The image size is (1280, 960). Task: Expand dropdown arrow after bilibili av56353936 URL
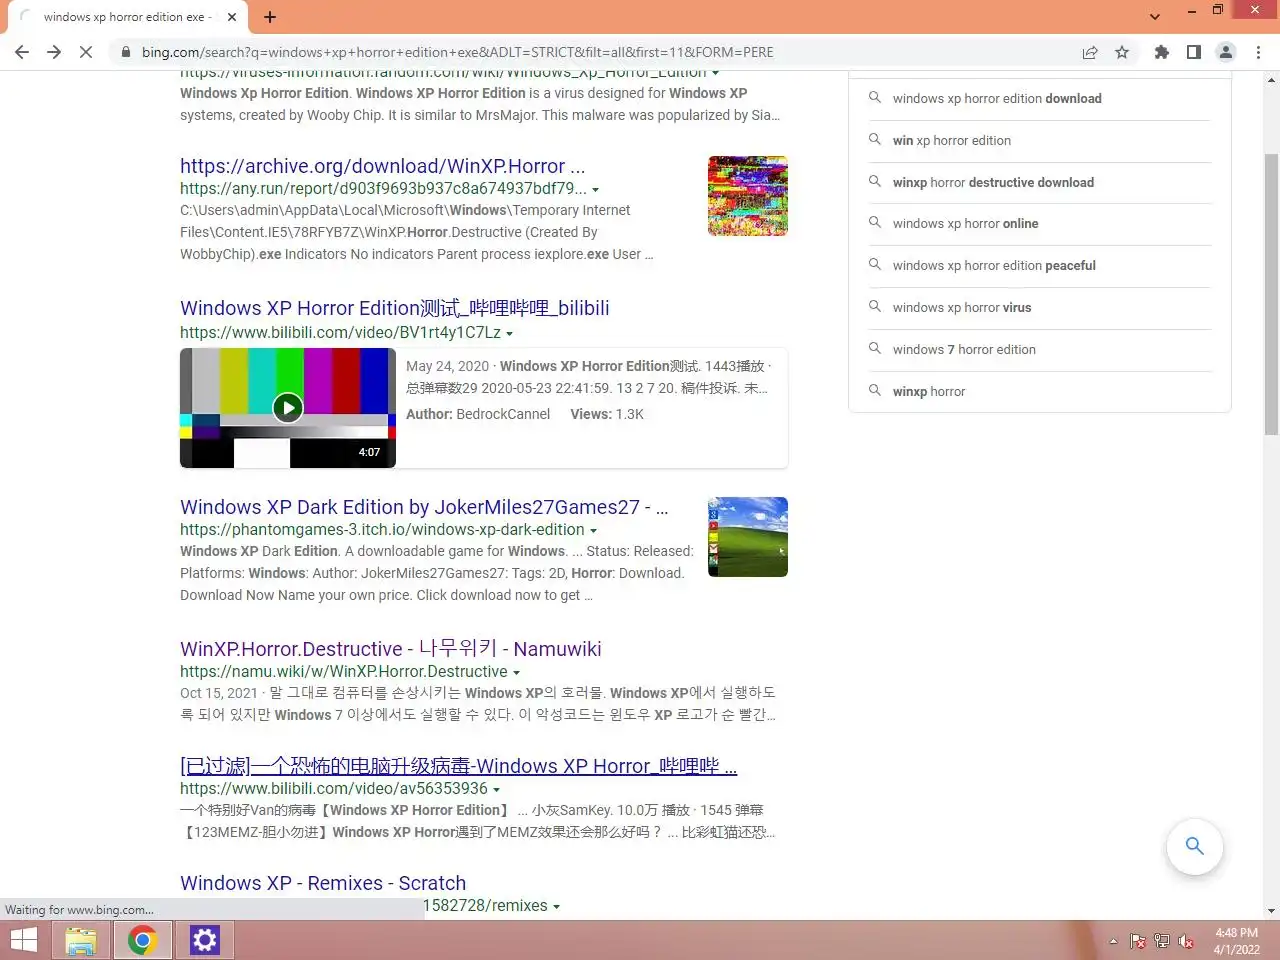click(x=497, y=790)
